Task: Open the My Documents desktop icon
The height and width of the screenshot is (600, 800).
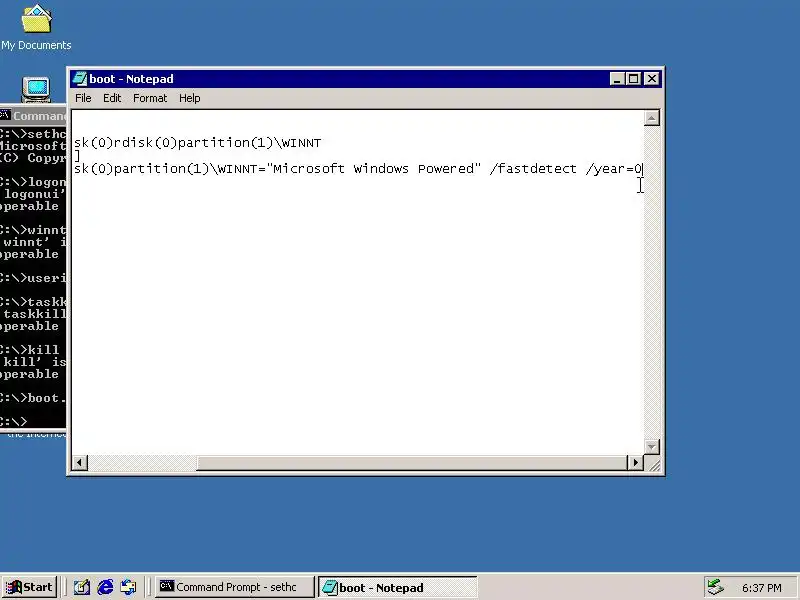Action: (36, 28)
